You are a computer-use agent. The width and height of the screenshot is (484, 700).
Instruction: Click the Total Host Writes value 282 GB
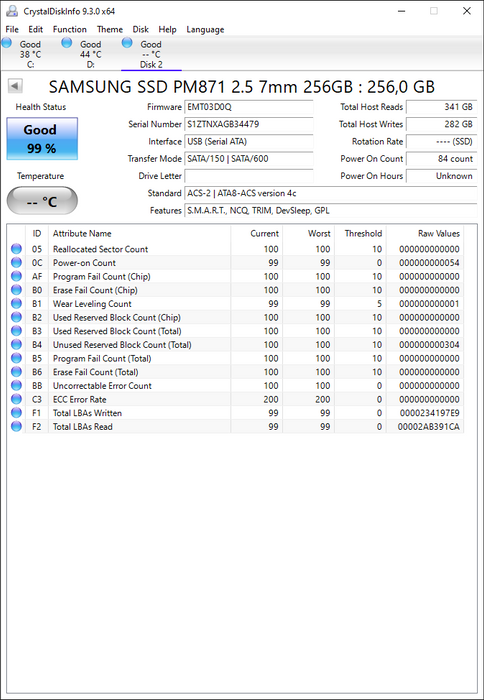click(442, 124)
